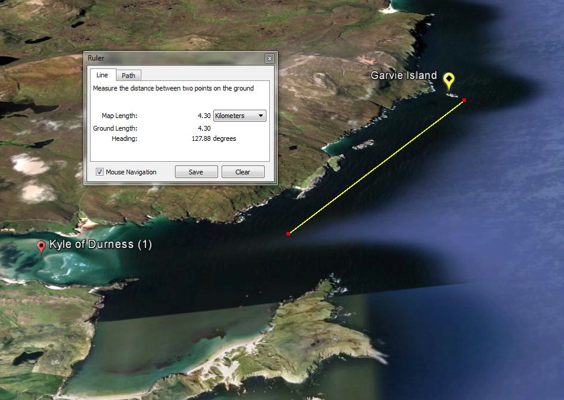
Task: Click the Map Length value 4.30
Action: (204, 116)
